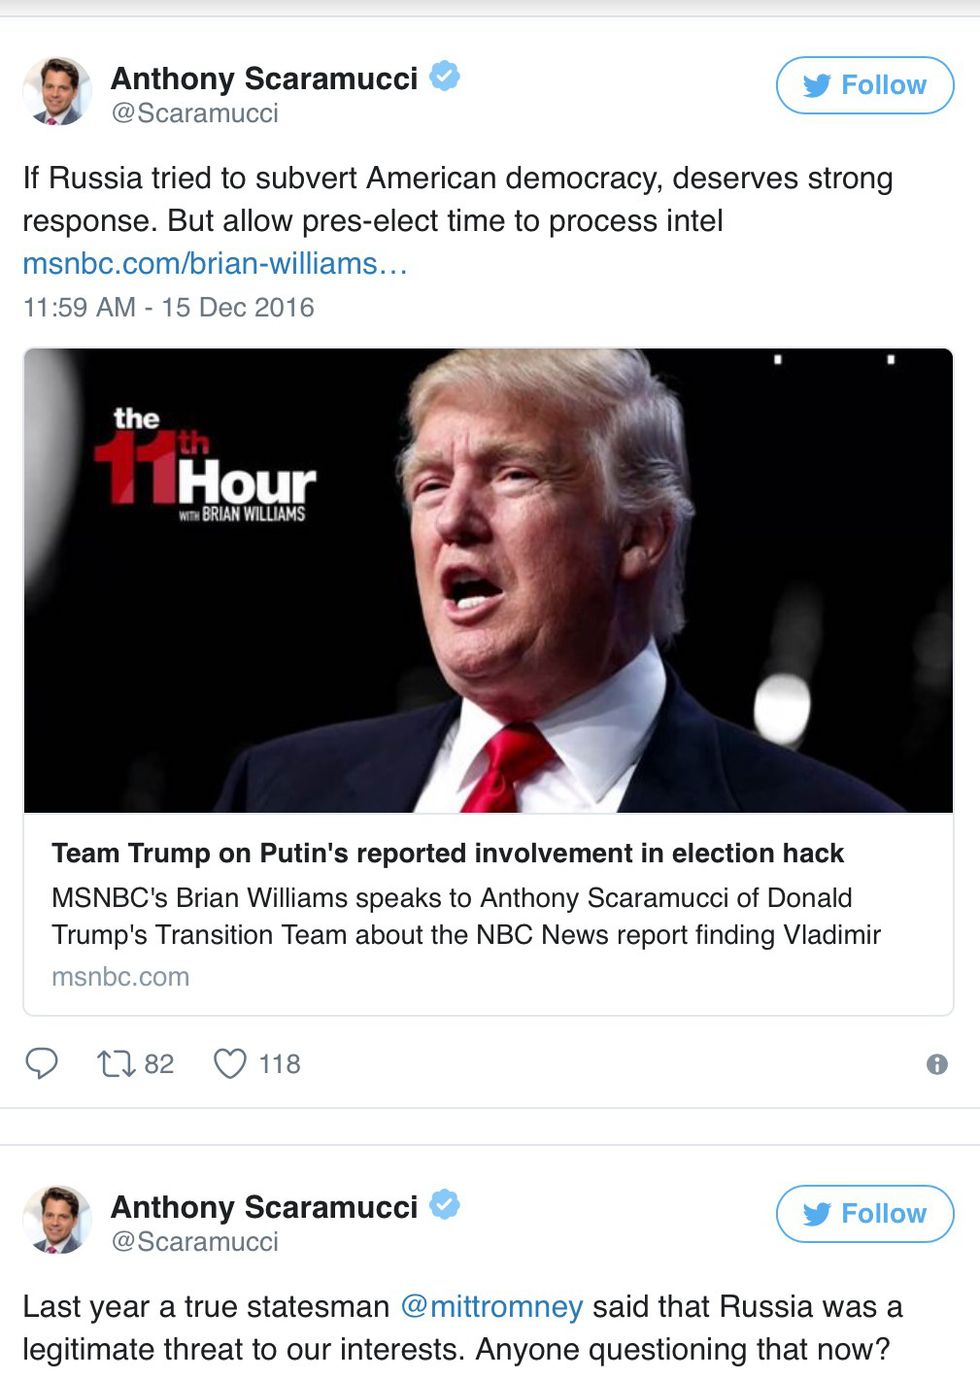The width and height of the screenshot is (980, 1373).
Task: Open the msnbc.com/brian-williams link
Action: [x=215, y=263]
